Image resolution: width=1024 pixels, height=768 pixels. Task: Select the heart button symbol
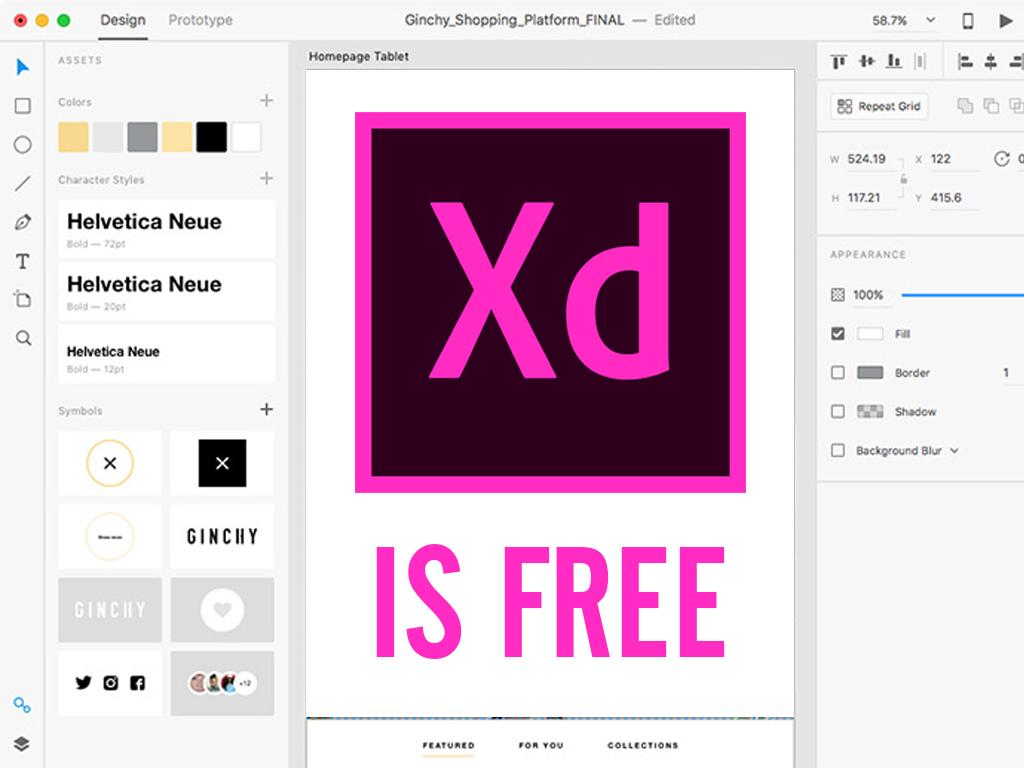point(222,610)
